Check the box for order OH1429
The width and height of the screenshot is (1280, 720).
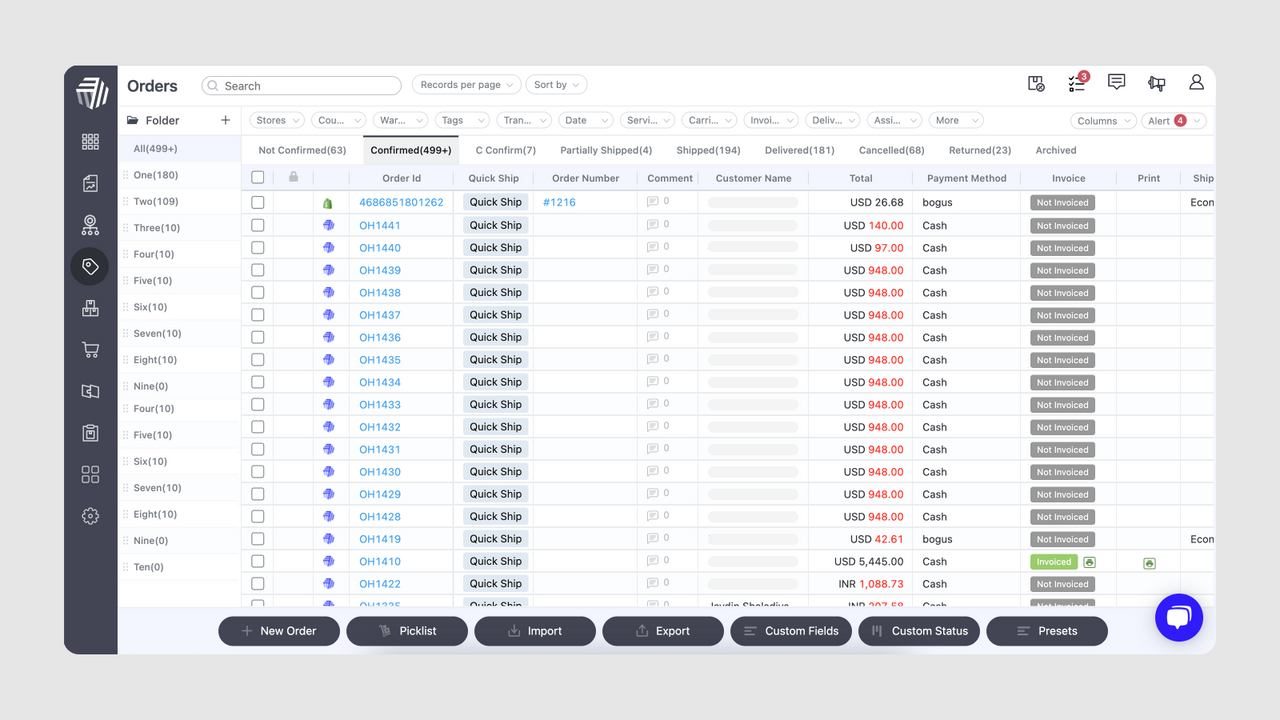click(x=258, y=494)
